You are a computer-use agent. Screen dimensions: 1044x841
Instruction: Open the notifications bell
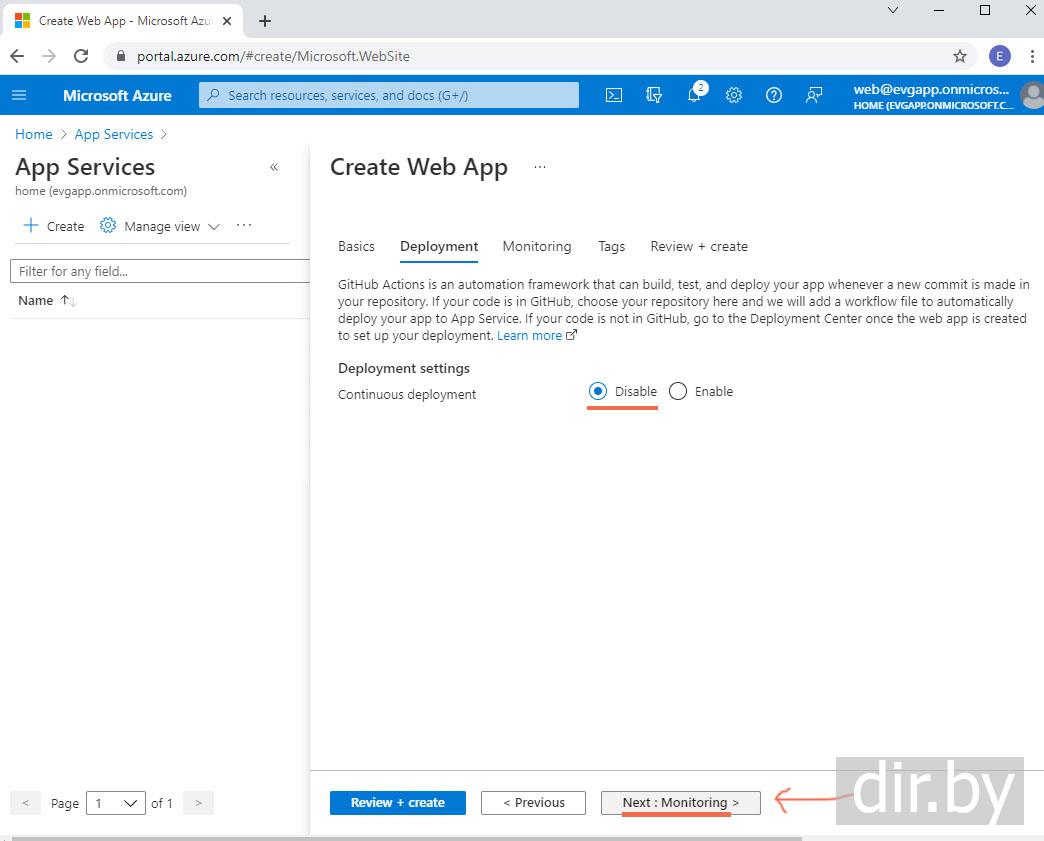click(x=694, y=95)
